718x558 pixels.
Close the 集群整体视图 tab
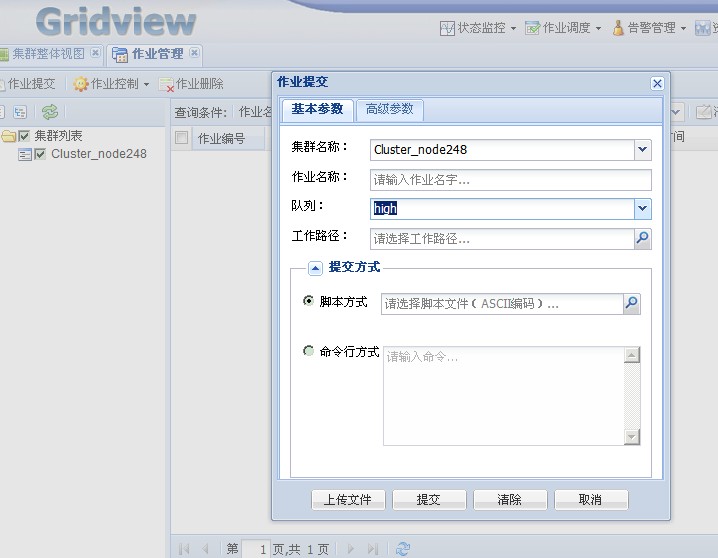tap(95, 53)
